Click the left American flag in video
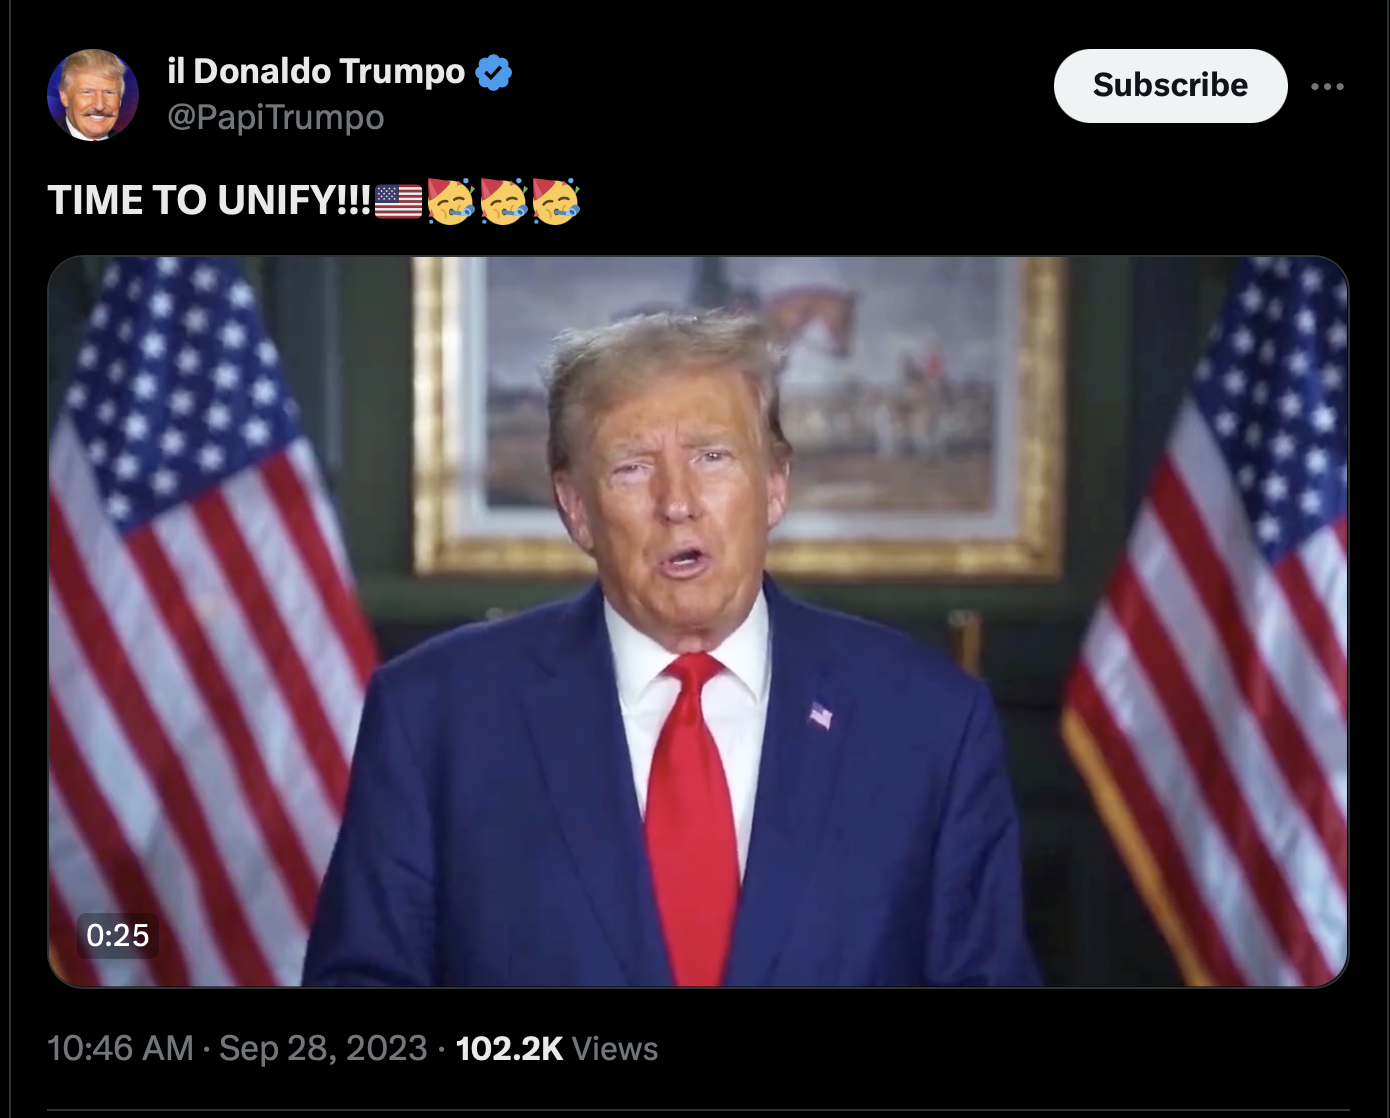 [x=200, y=620]
